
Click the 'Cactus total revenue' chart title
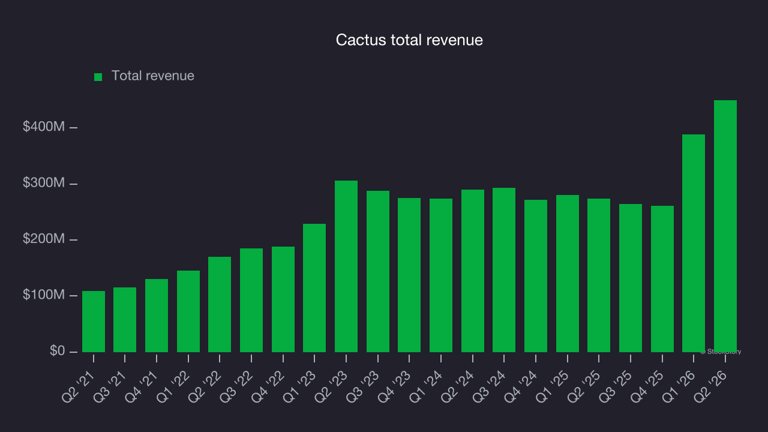click(x=409, y=40)
